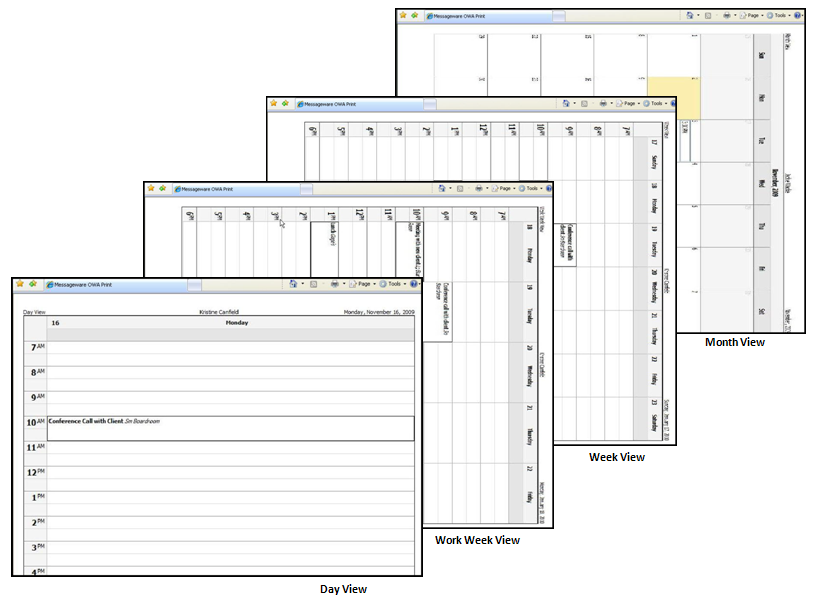Click Feeds icon in Day View window toolbar

click(313, 284)
